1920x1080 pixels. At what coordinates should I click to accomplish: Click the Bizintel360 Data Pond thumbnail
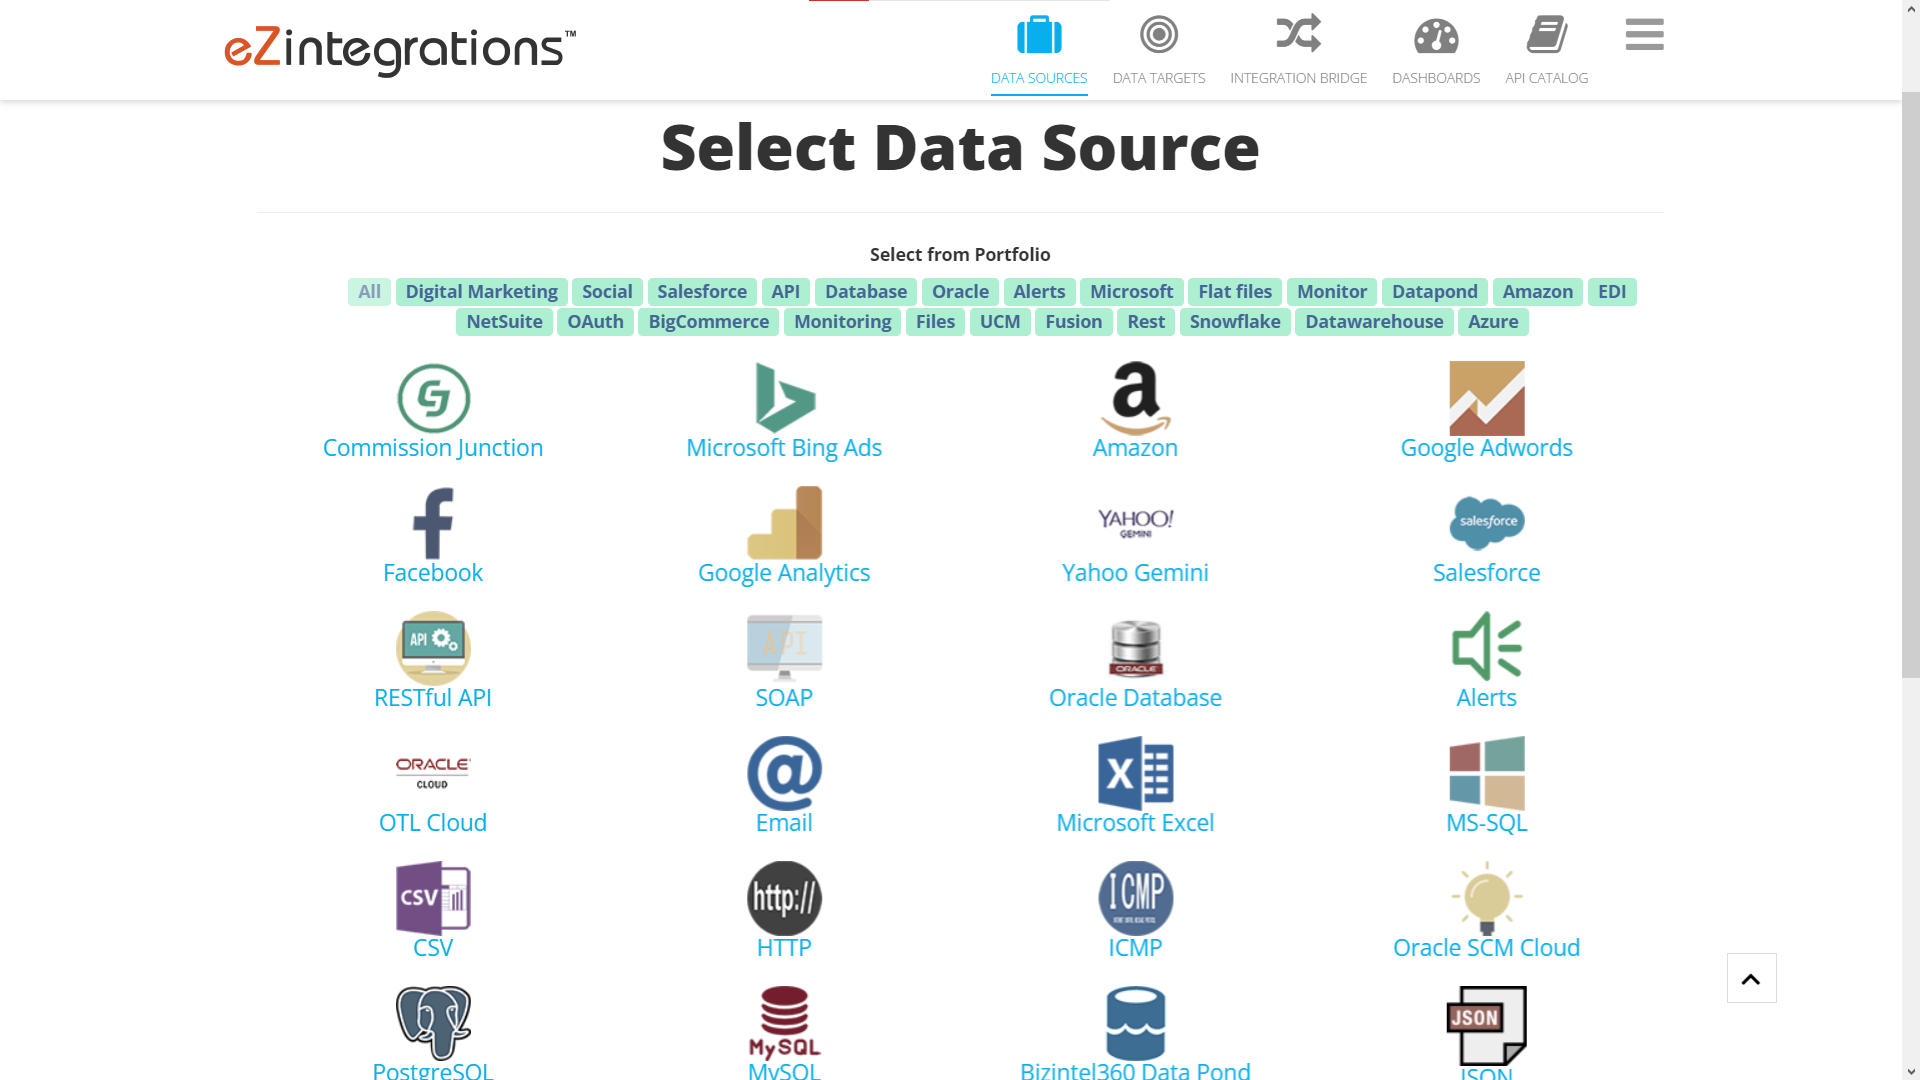1135,1022
